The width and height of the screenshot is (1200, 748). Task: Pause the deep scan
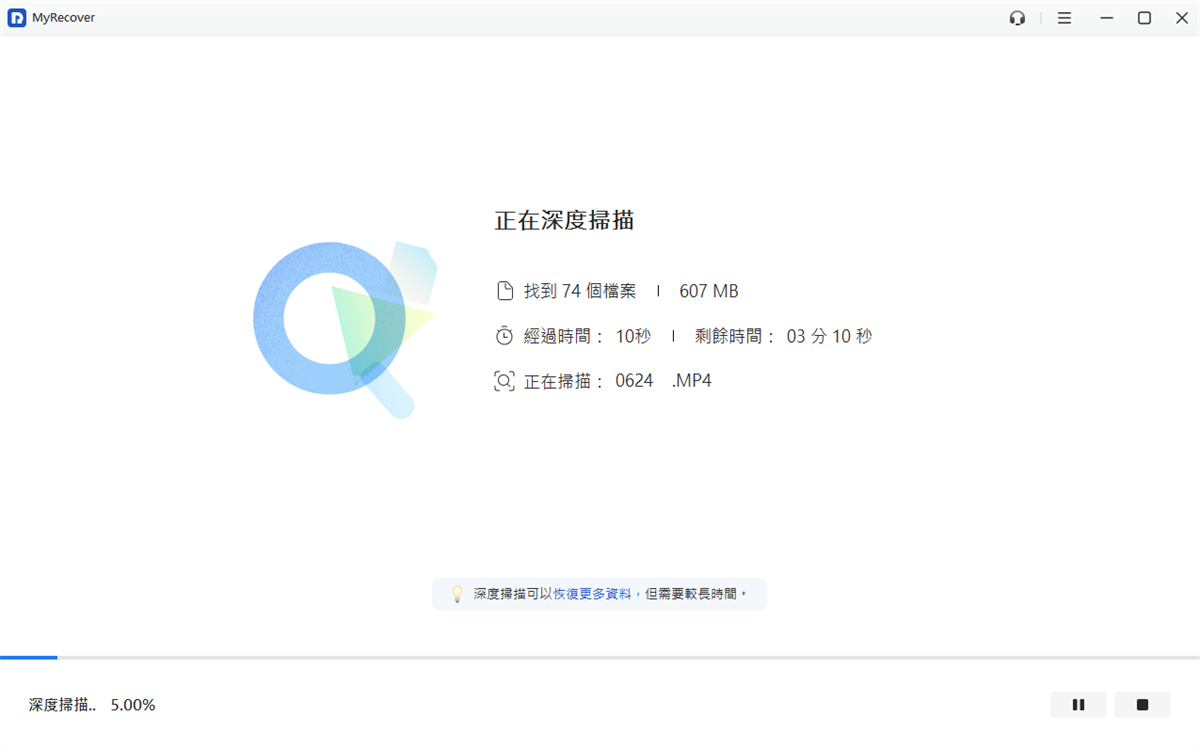[1078, 705]
